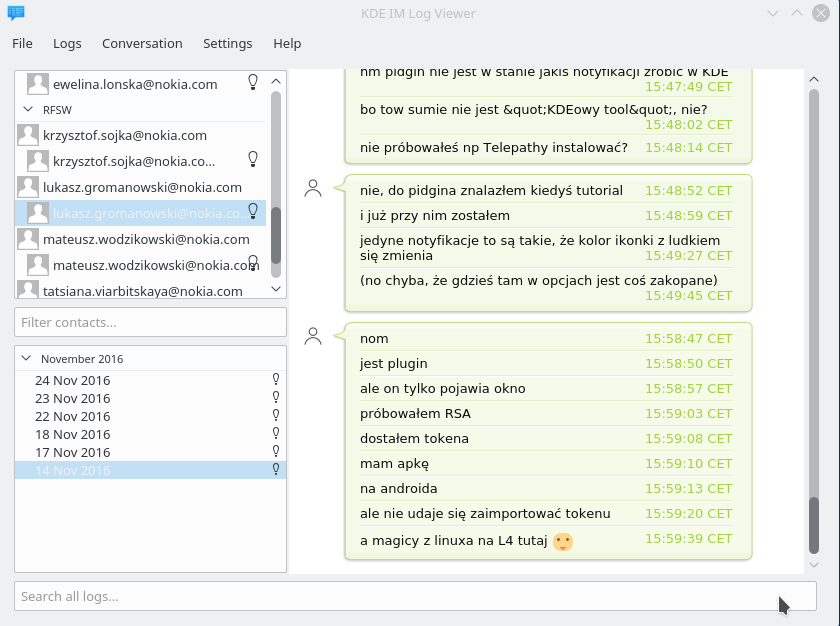Click up arrow of conversation scrollbar
The width and height of the screenshot is (840, 626).
[814, 79]
